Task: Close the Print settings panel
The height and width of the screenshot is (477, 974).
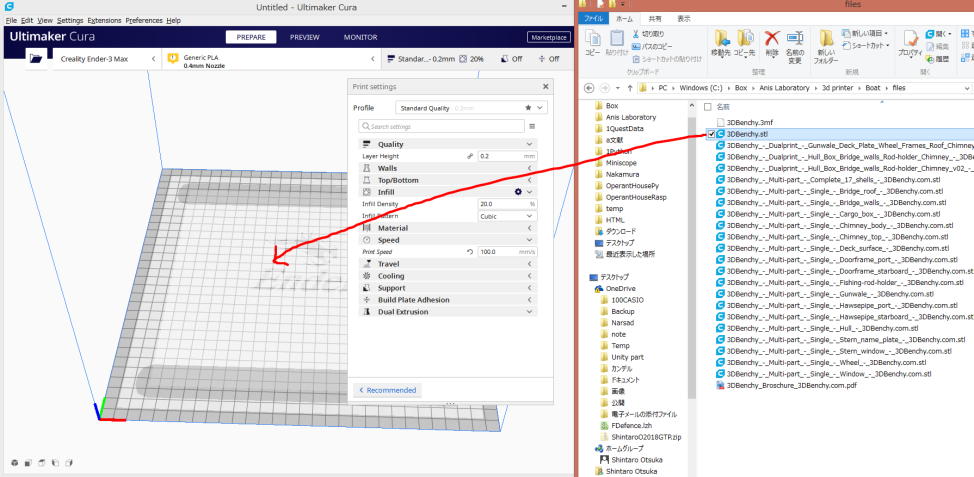Action: pos(545,87)
